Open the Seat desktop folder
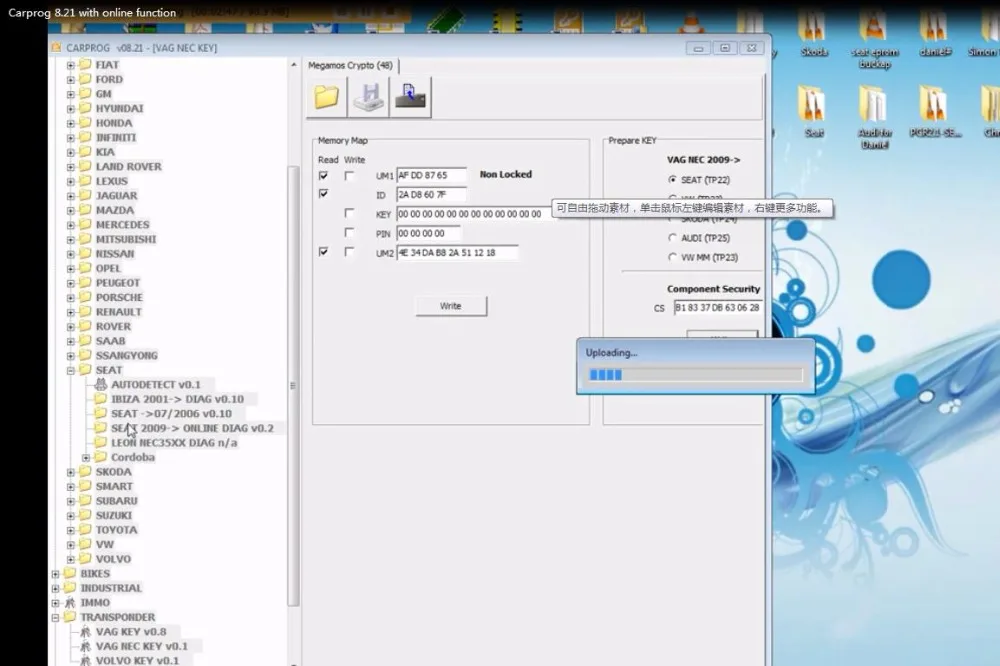 pos(813,110)
